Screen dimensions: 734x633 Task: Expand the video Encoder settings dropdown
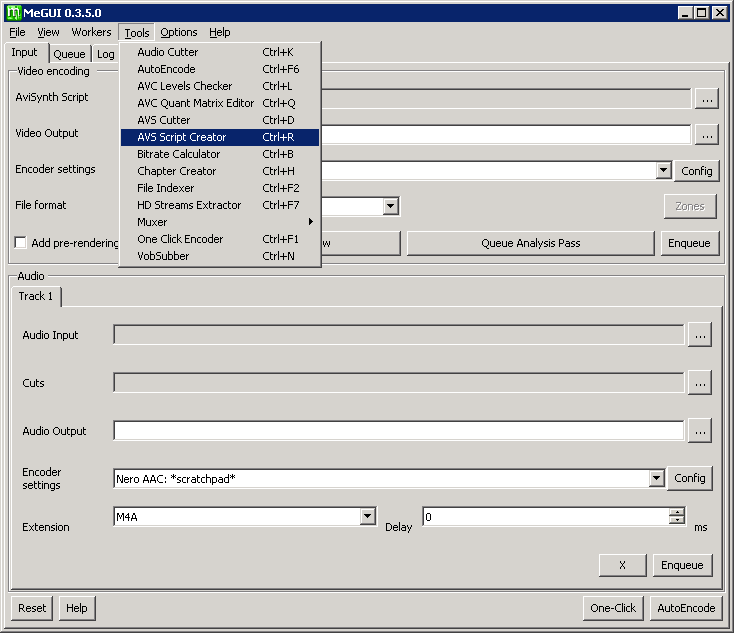pos(663,171)
